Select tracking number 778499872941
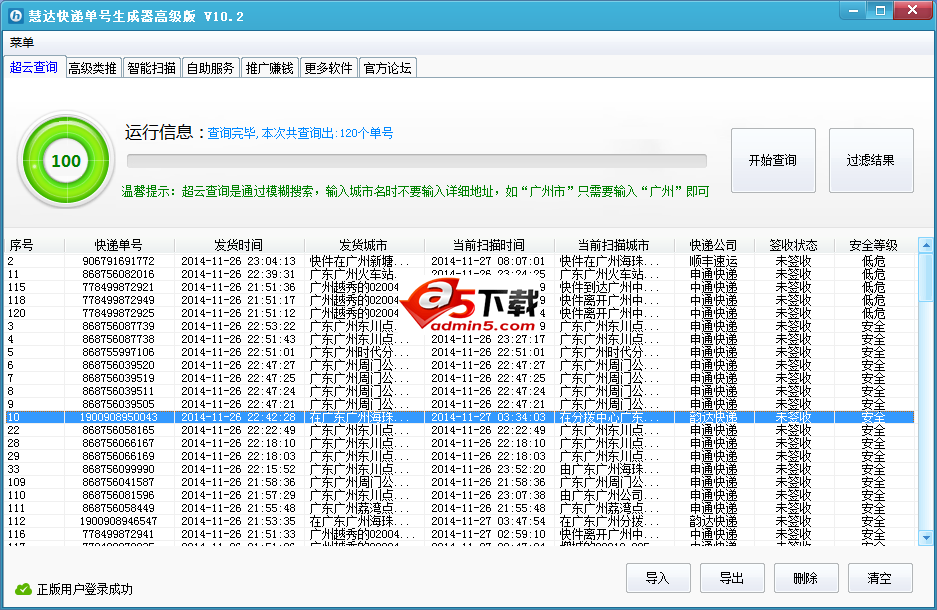Screen dimensions: 937x610 click(x=118, y=534)
